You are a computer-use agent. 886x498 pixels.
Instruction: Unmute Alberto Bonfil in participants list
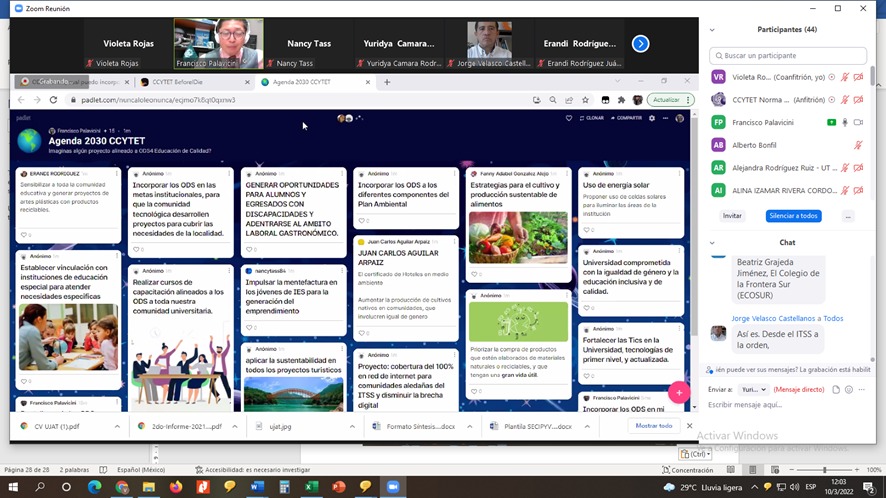(858, 145)
